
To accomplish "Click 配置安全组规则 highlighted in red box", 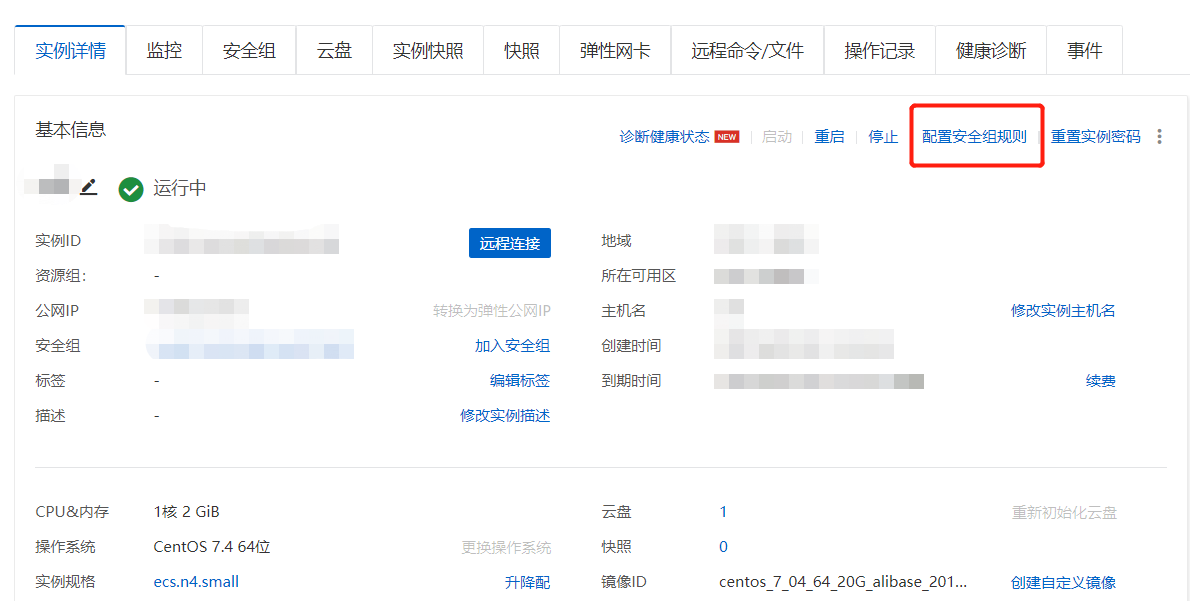I will [x=975, y=136].
